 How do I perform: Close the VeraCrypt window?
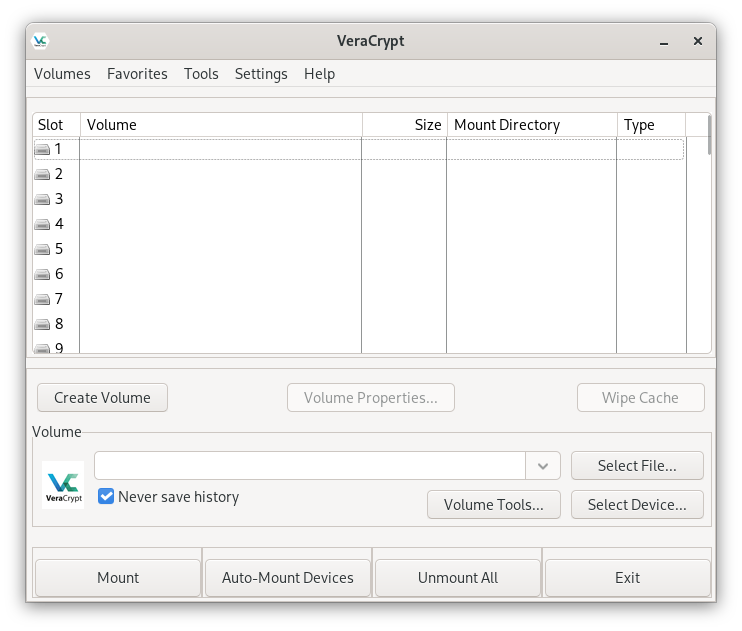pyautogui.click(x=698, y=41)
